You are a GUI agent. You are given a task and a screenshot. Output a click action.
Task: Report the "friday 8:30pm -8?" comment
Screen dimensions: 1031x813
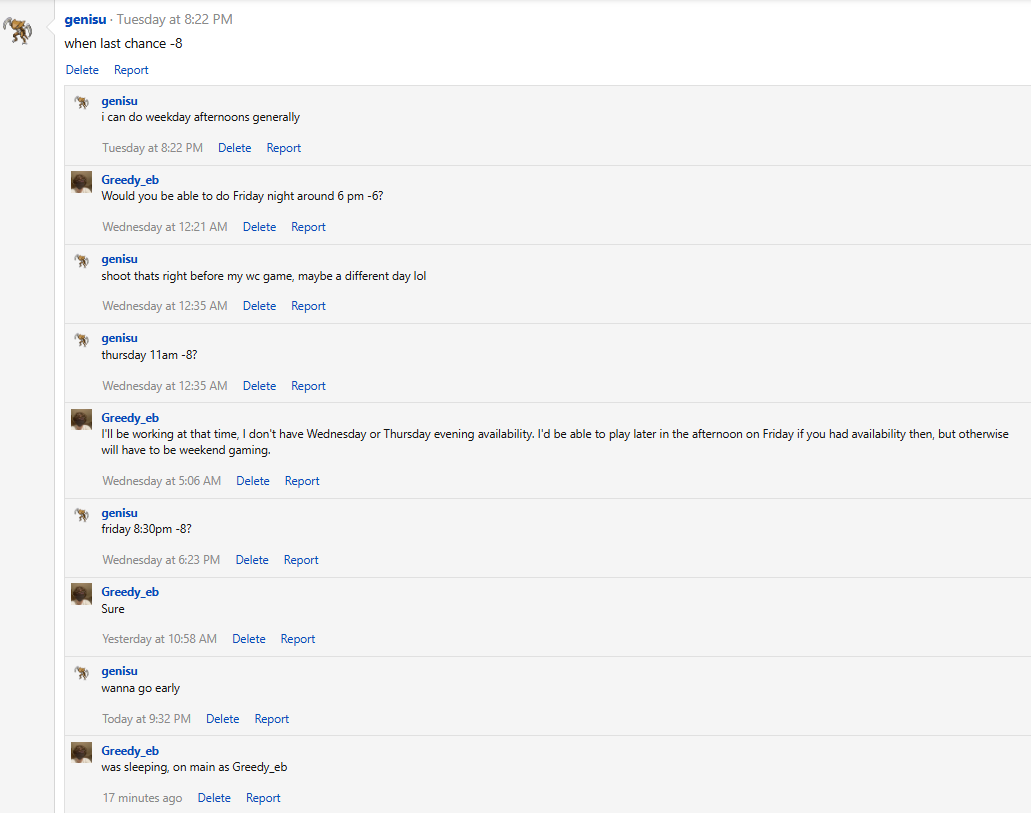[301, 560]
